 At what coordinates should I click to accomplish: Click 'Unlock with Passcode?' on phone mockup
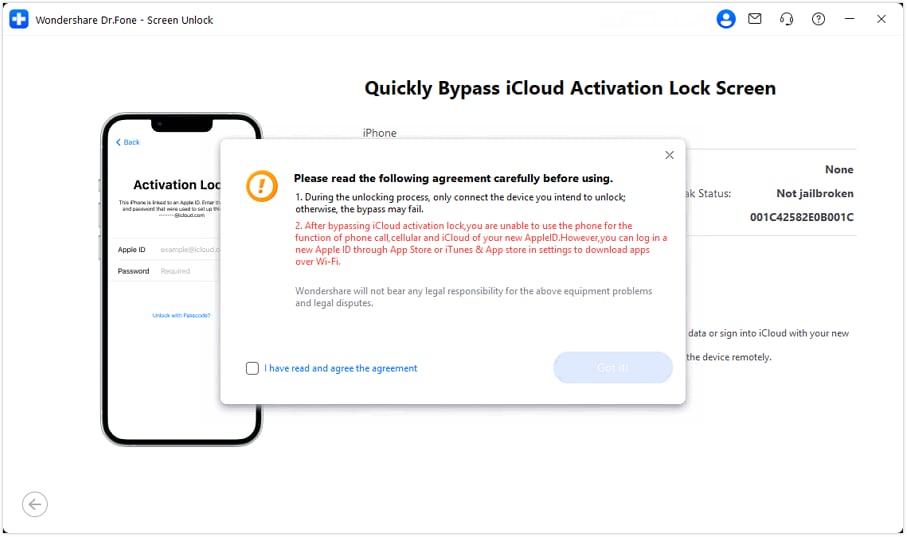tap(181, 315)
